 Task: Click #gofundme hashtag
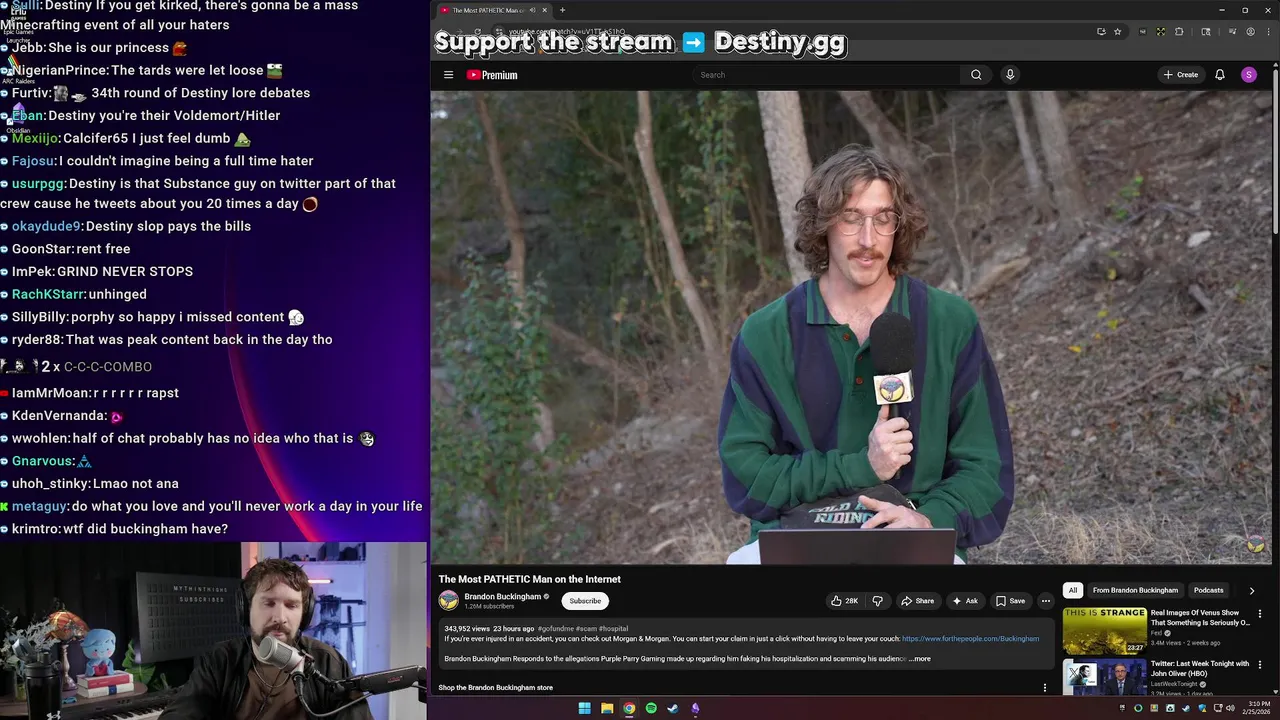(556, 629)
